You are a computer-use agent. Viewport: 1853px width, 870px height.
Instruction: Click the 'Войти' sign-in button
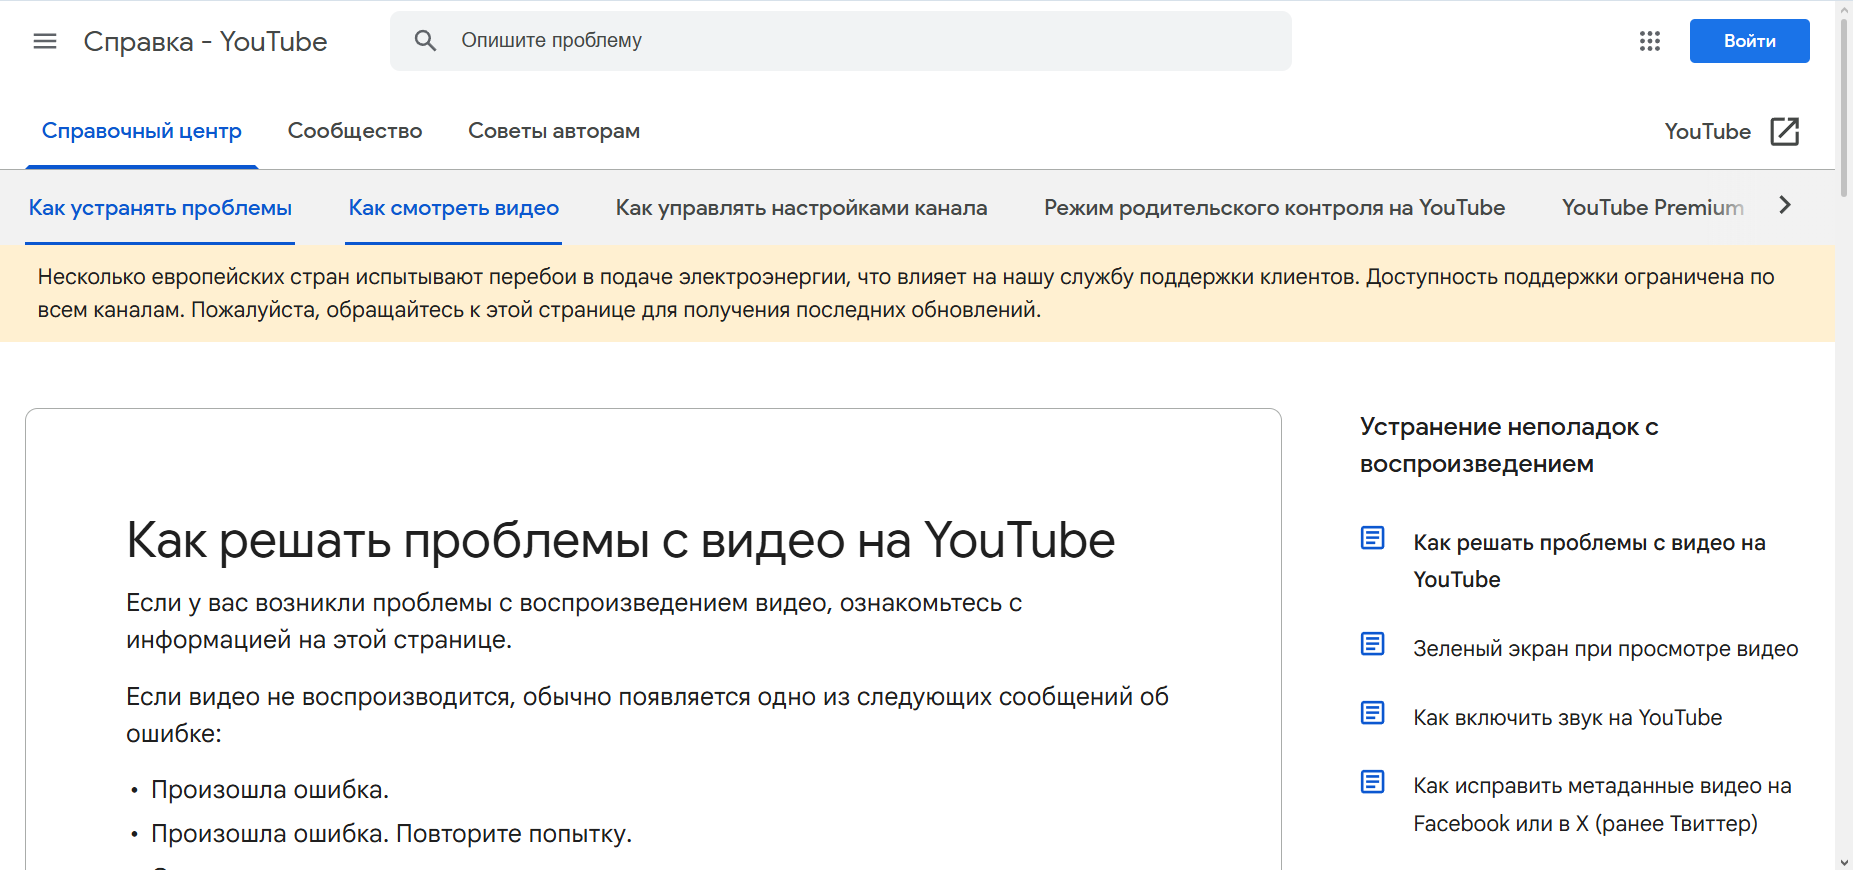[x=1750, y=41]
